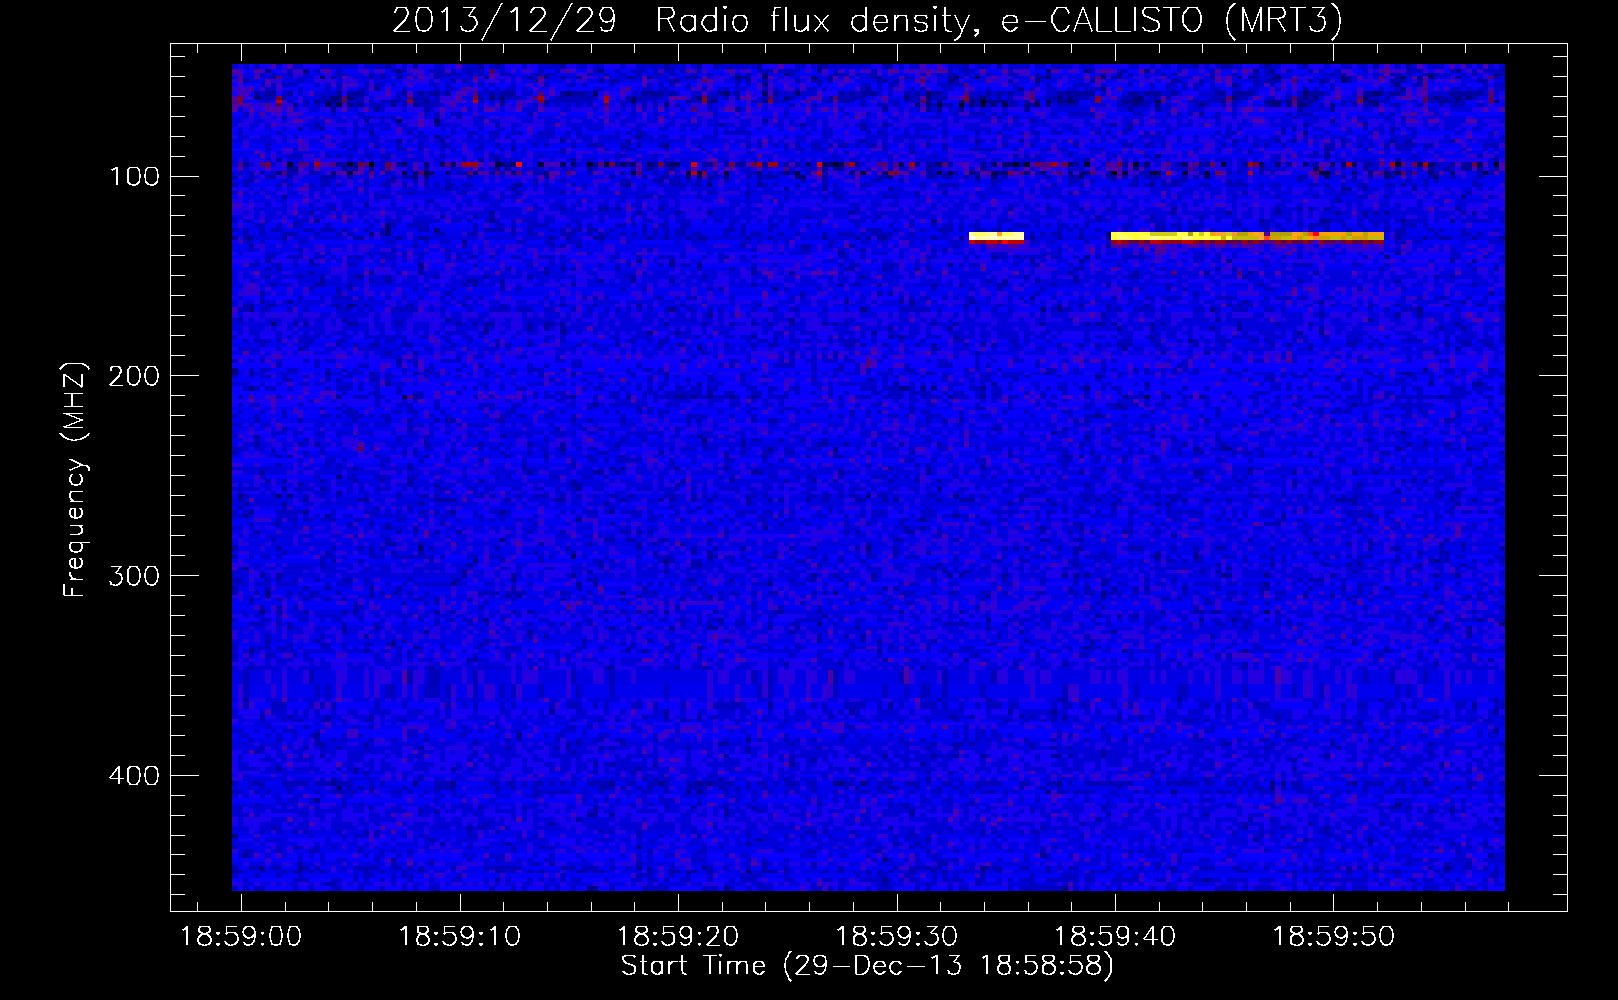
Task: Click the frequency tick label '200'
Action: tap(134, 376)
